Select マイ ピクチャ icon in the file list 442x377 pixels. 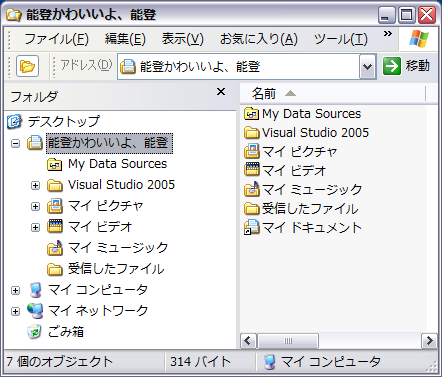click(252, 152)
